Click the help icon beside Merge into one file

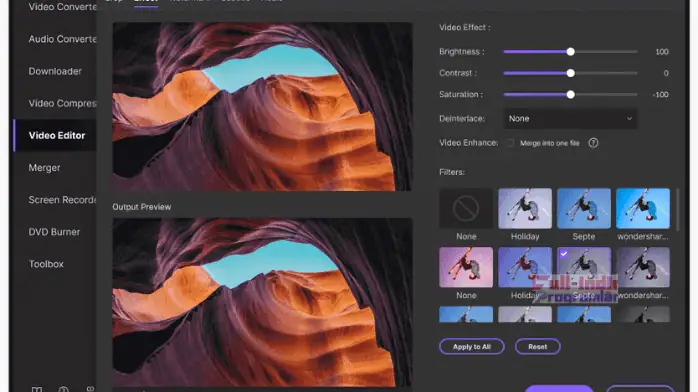(593, 143)
